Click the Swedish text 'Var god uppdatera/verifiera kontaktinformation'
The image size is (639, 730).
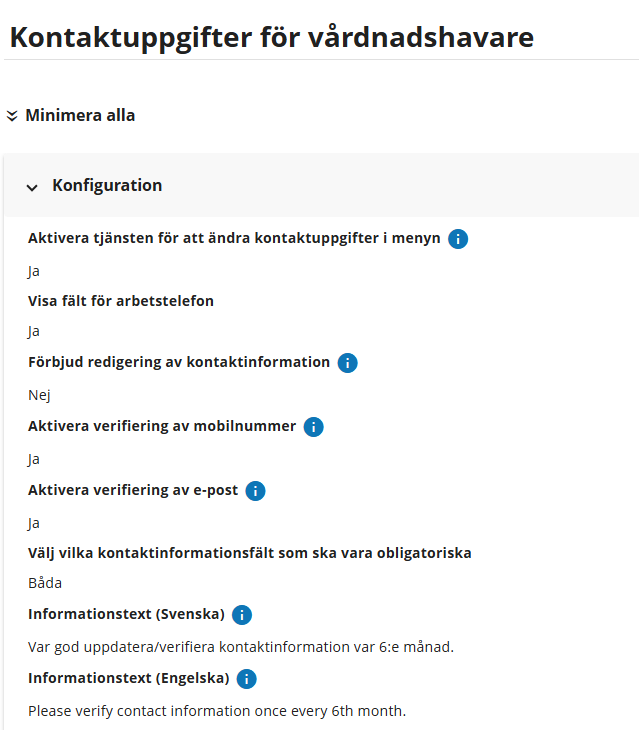point(241,647)
